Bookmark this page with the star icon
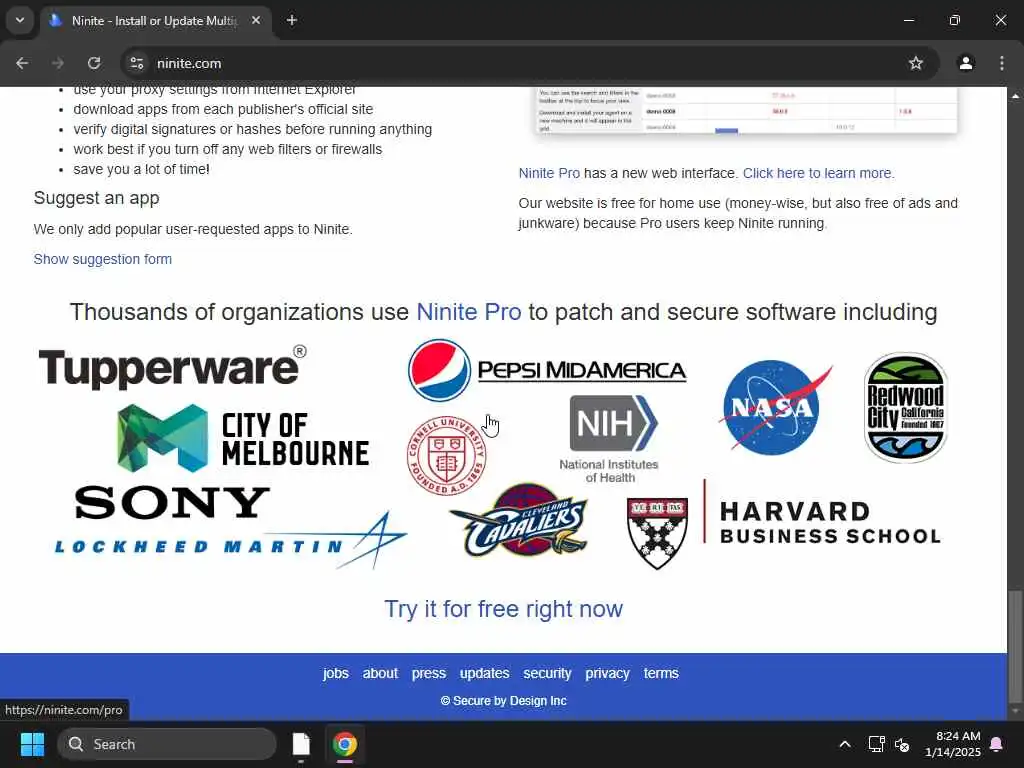Viewport: 1024px width, 768px height. (x=916, y=63)
